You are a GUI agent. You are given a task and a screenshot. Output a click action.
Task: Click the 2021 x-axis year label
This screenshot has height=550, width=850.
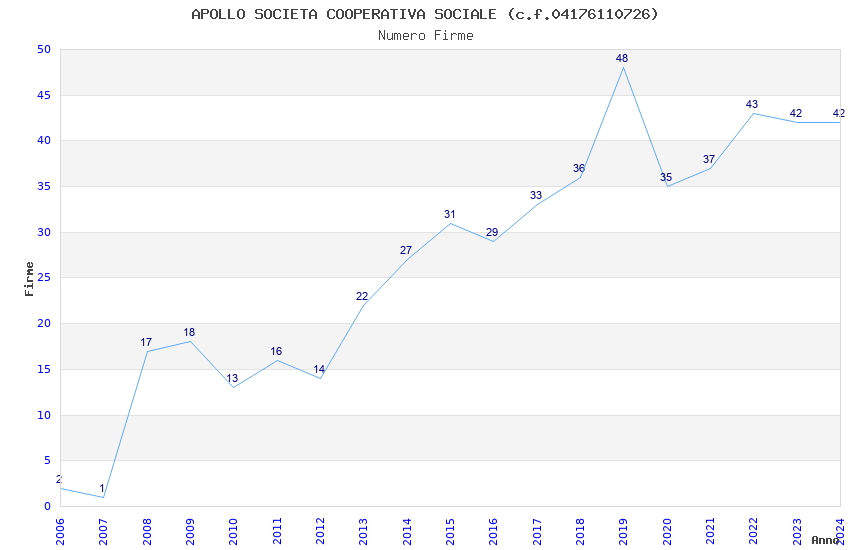point(710,531)
